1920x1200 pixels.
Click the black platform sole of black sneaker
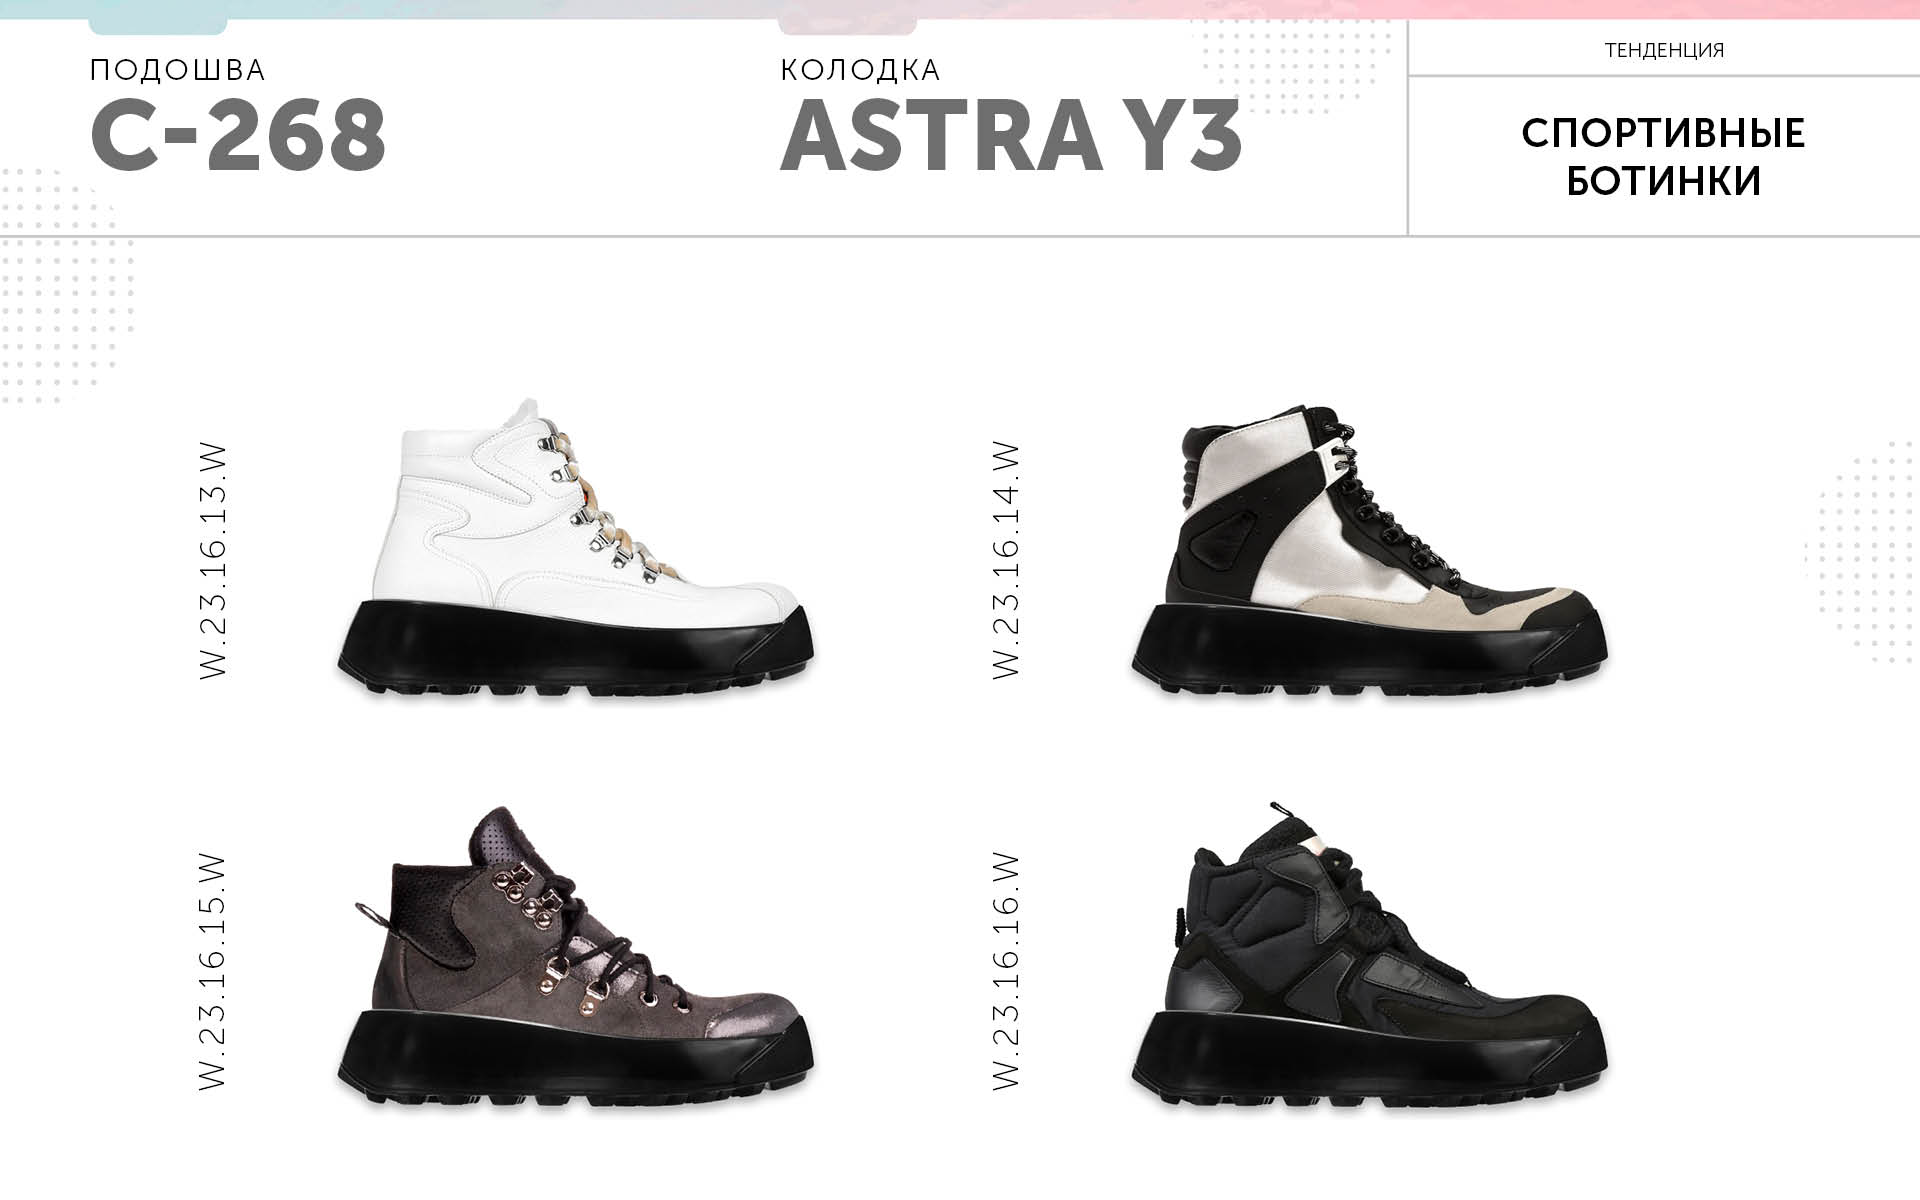pos(1370,1058)
